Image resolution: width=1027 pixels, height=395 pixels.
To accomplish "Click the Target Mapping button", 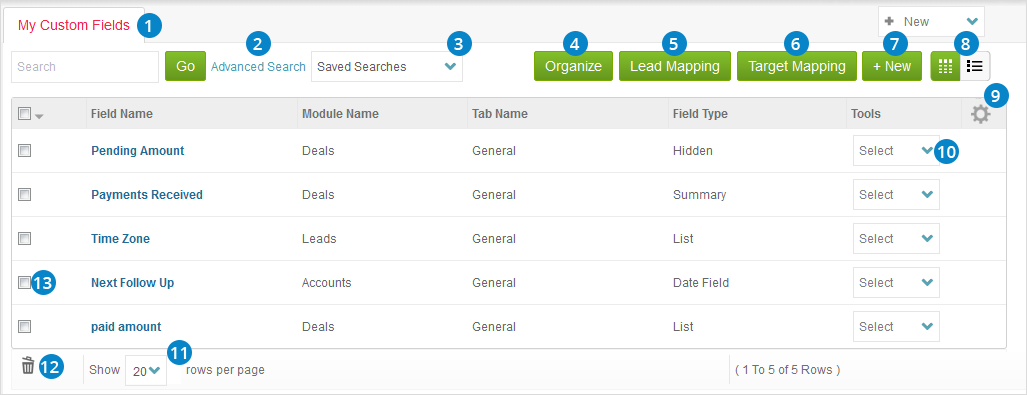I will [x=796, y=66].
